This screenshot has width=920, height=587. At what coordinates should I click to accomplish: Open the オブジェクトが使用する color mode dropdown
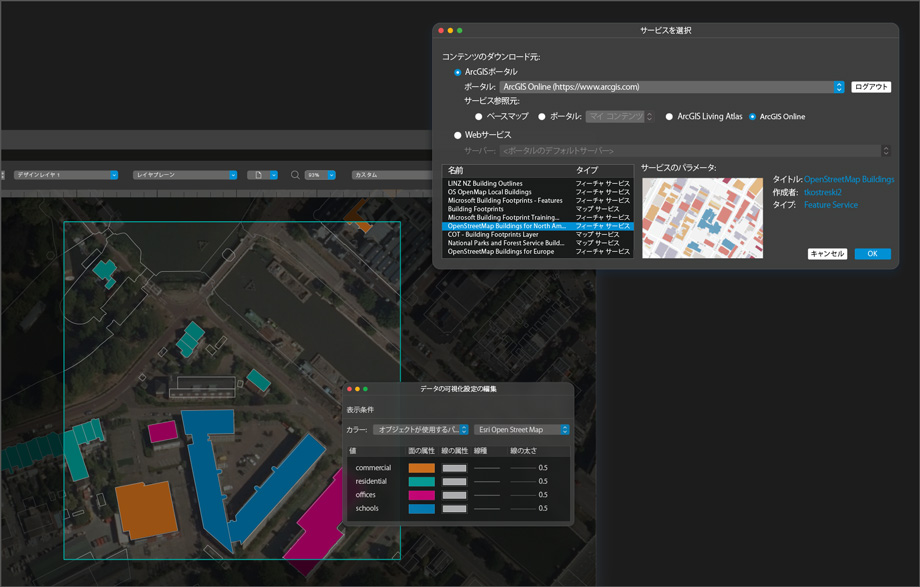(x=421, y=430)
